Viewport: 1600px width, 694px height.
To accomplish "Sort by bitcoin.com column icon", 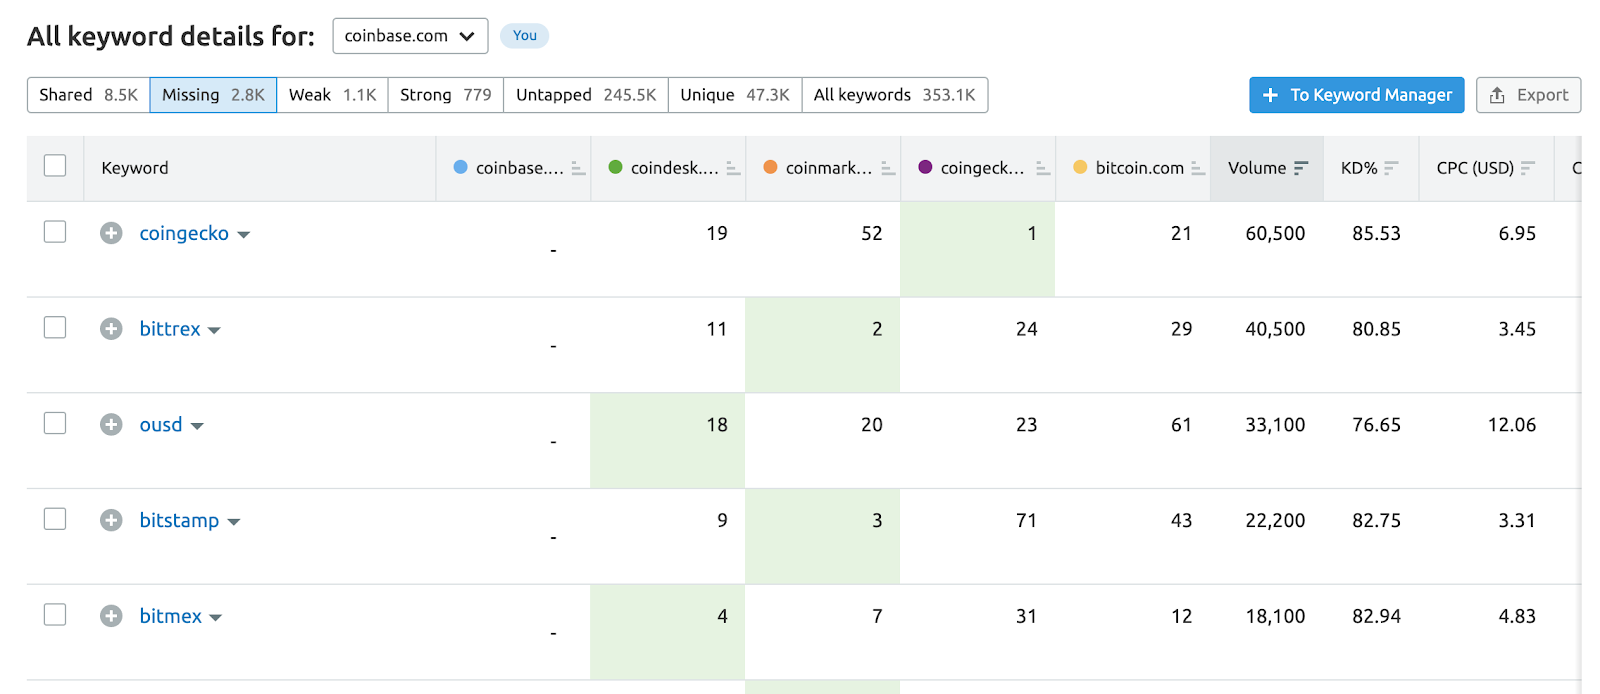I will [x=1198, y=168].
